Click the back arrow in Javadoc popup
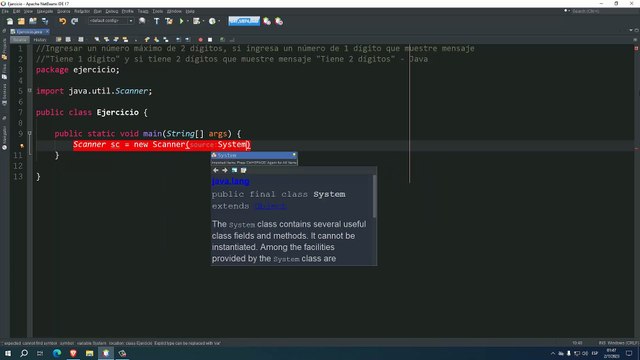 pyautogui.click(x=216, y=170)
